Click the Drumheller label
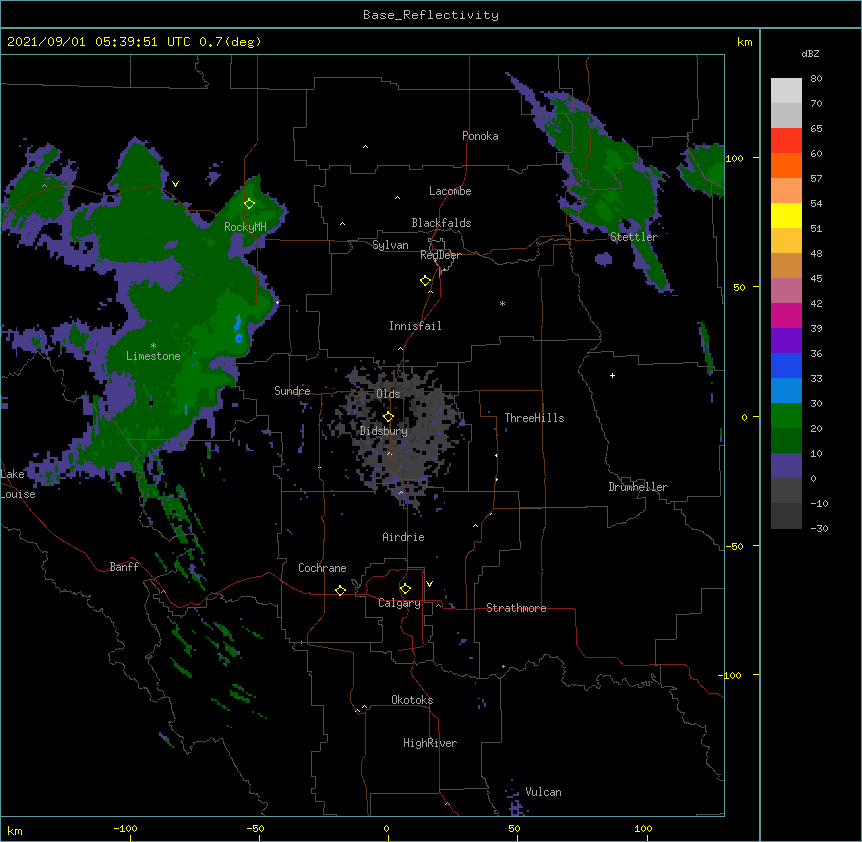Screen dimensions: 862x842 point(638,487)
